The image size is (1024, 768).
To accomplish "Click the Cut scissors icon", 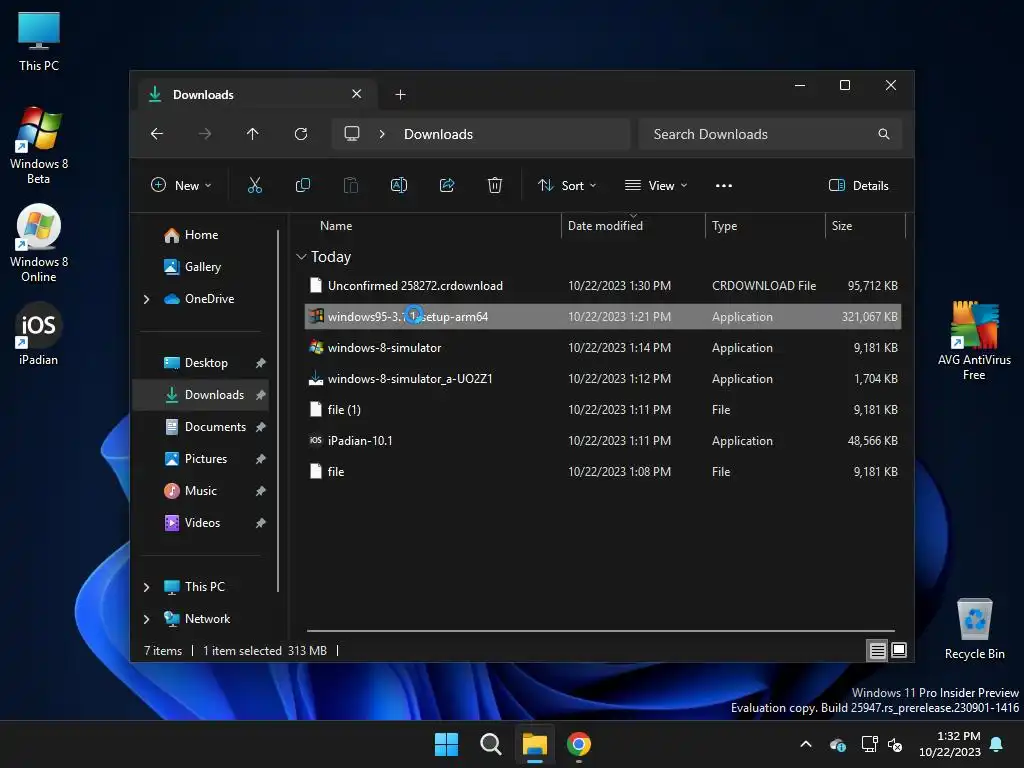I will [255, 185].
